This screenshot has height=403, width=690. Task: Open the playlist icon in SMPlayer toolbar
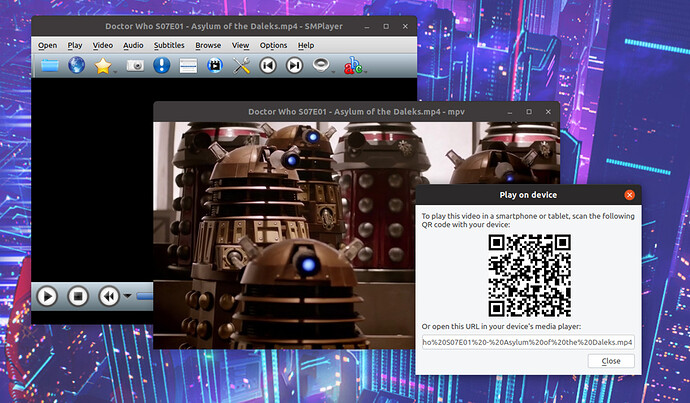188,66
